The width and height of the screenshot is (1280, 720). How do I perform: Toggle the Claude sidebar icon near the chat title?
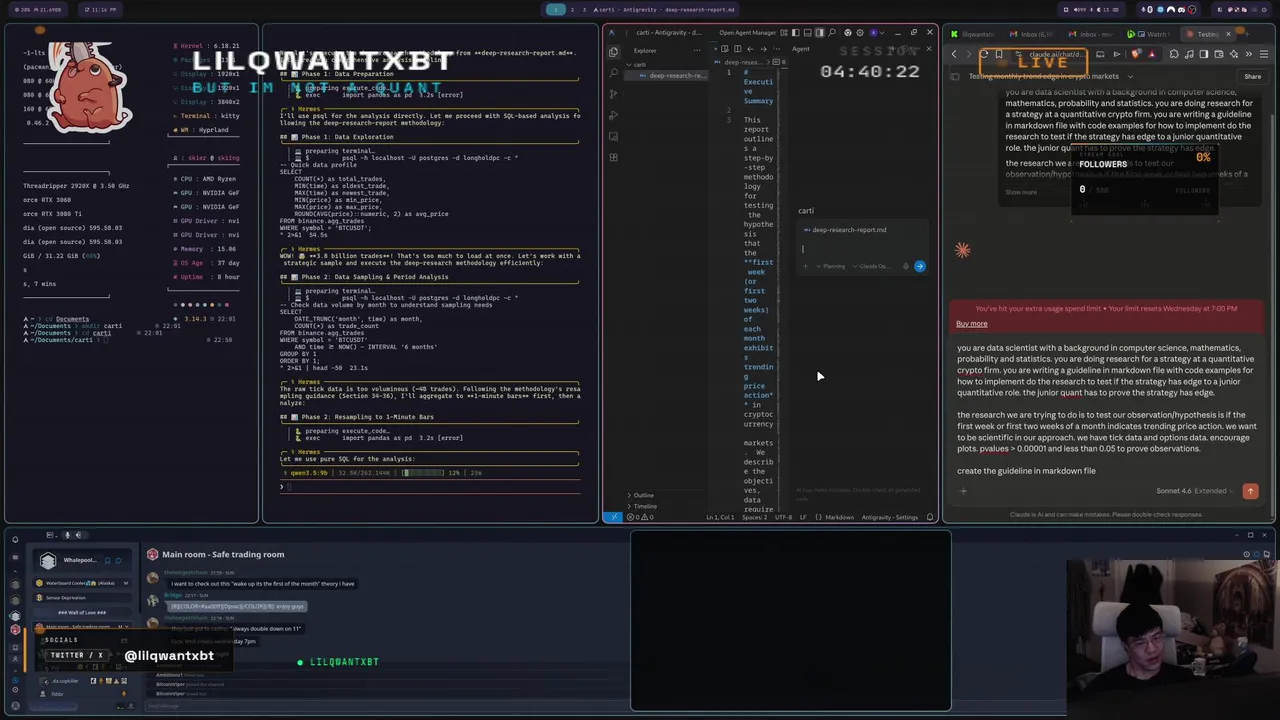pyautogui.click(x=955, y=76)
